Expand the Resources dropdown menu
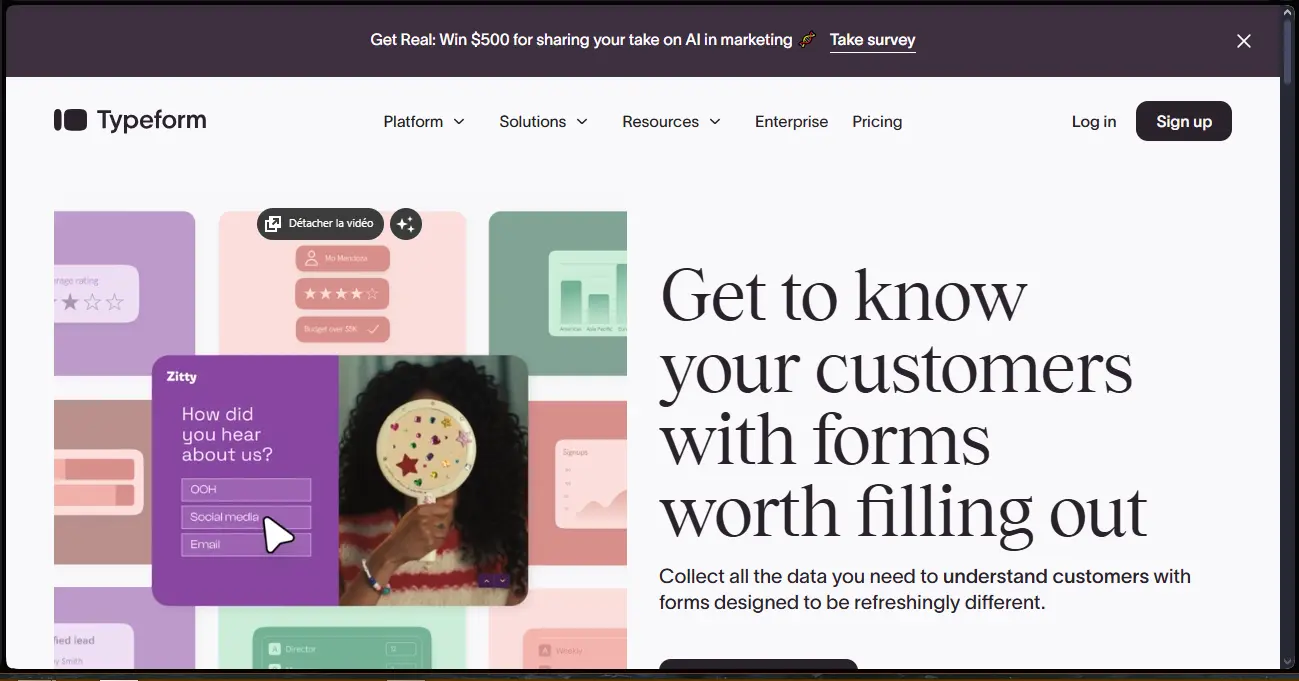This screenshot has width=1299, height=681. [671, 121]
